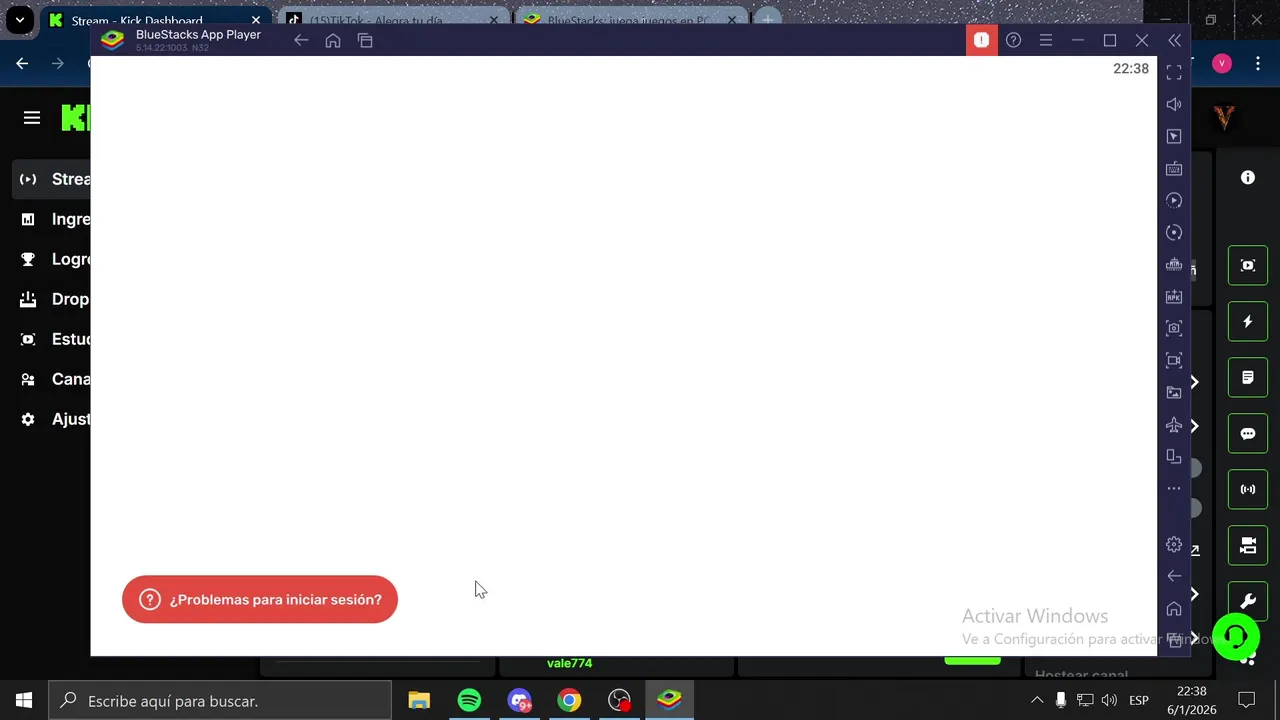Open BlueStacks recent apps from title bar
Image resolution: width=1280 pixels, height=720 pixels.
coord(365,40)
